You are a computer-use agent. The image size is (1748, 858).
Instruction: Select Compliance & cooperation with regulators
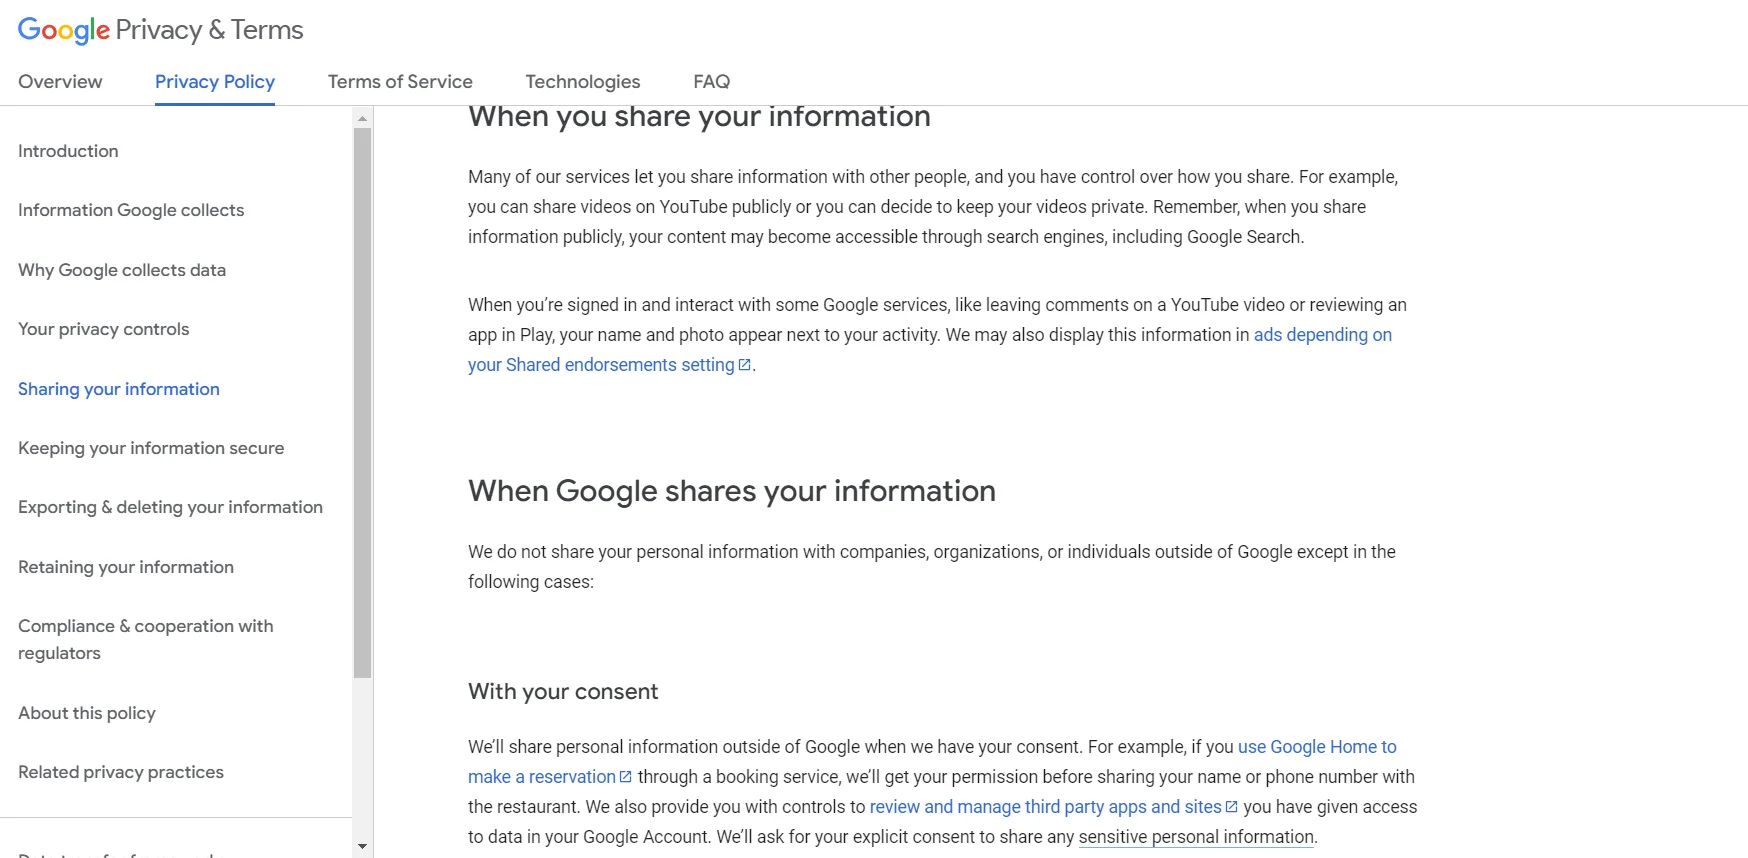click(146, 639)
